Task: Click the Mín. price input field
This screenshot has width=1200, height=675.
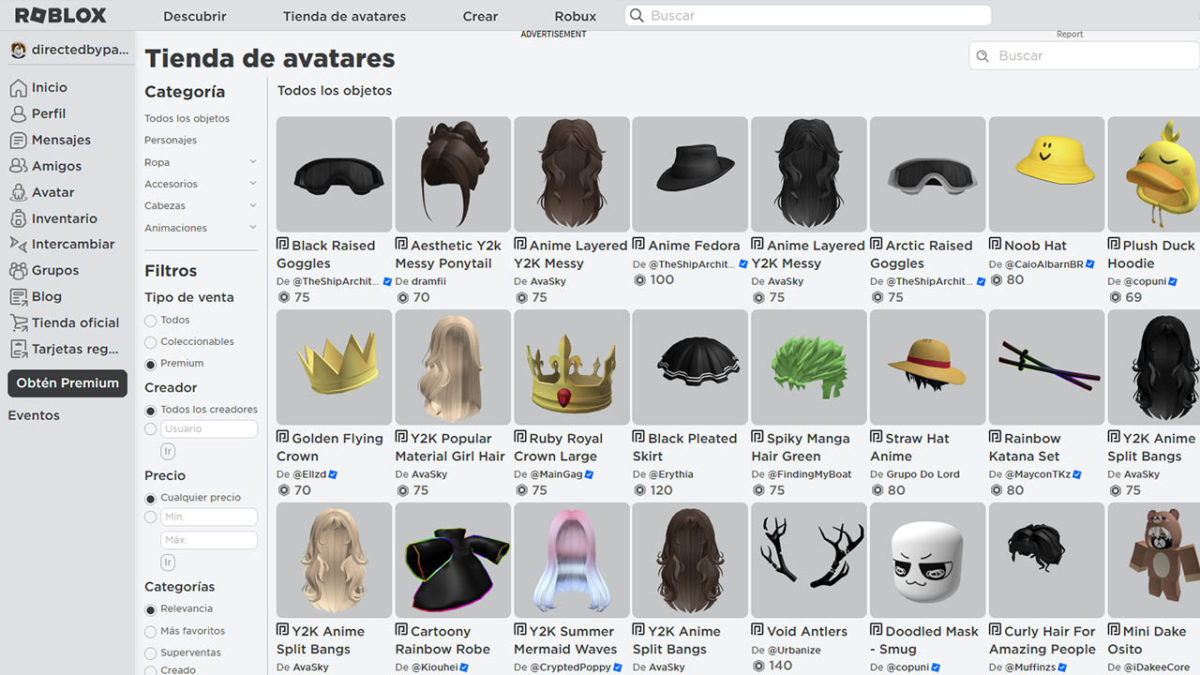Action: (x=208, y=517)
